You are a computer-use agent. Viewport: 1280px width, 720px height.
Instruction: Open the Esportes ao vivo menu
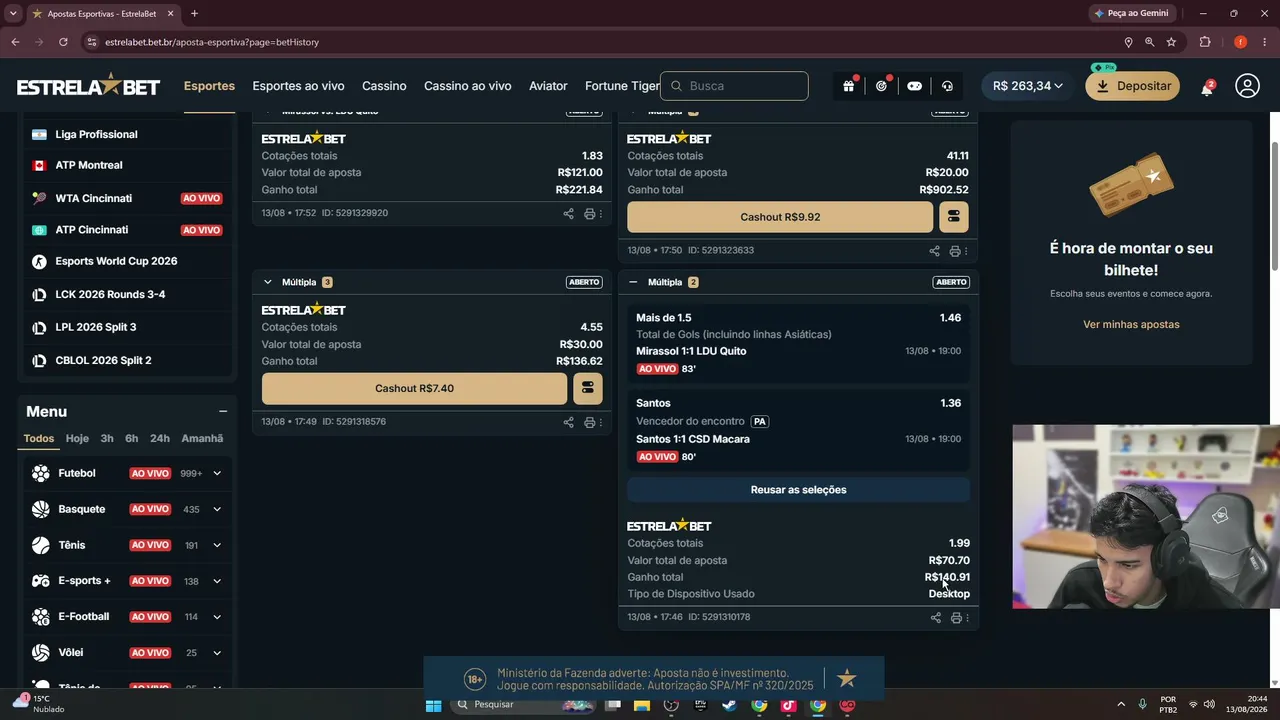(298, 86)
